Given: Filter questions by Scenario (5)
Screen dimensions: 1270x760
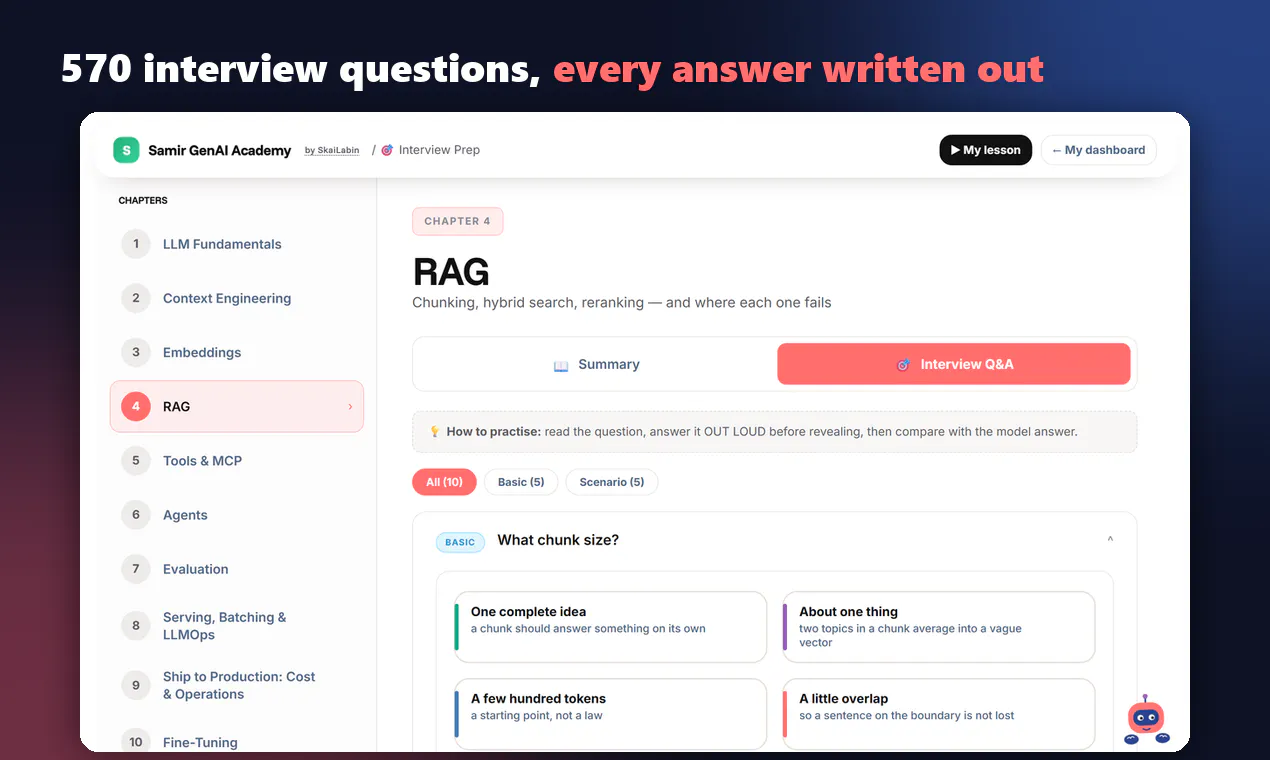Looking at the screenshot, I should (x=612, y=482).
